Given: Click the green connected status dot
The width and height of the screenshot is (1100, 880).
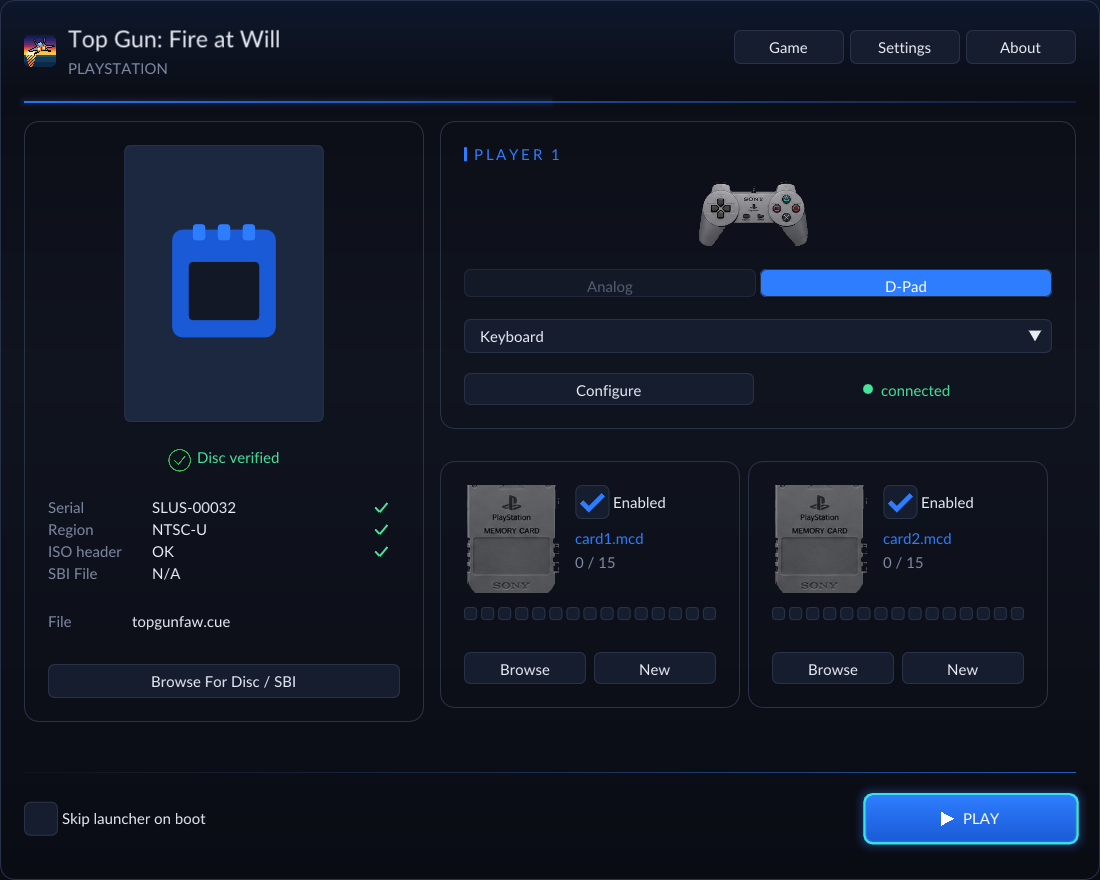Looking at the screenshot, I should click(868, 389).
